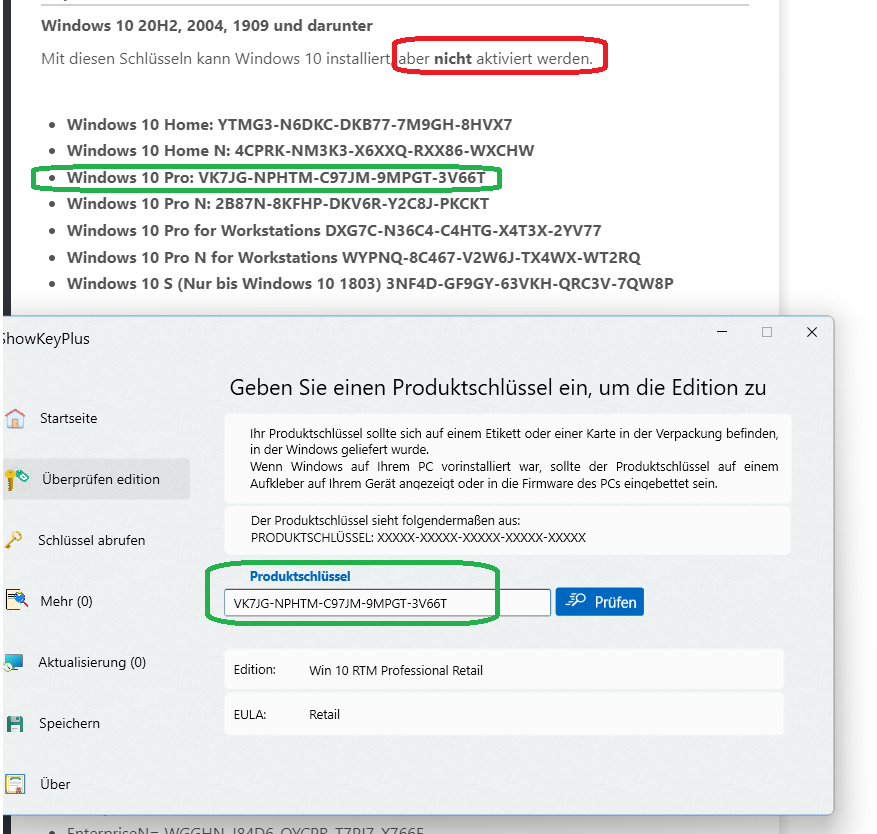Click the Über certificate icon
The image size is (877, 834).
15,784
